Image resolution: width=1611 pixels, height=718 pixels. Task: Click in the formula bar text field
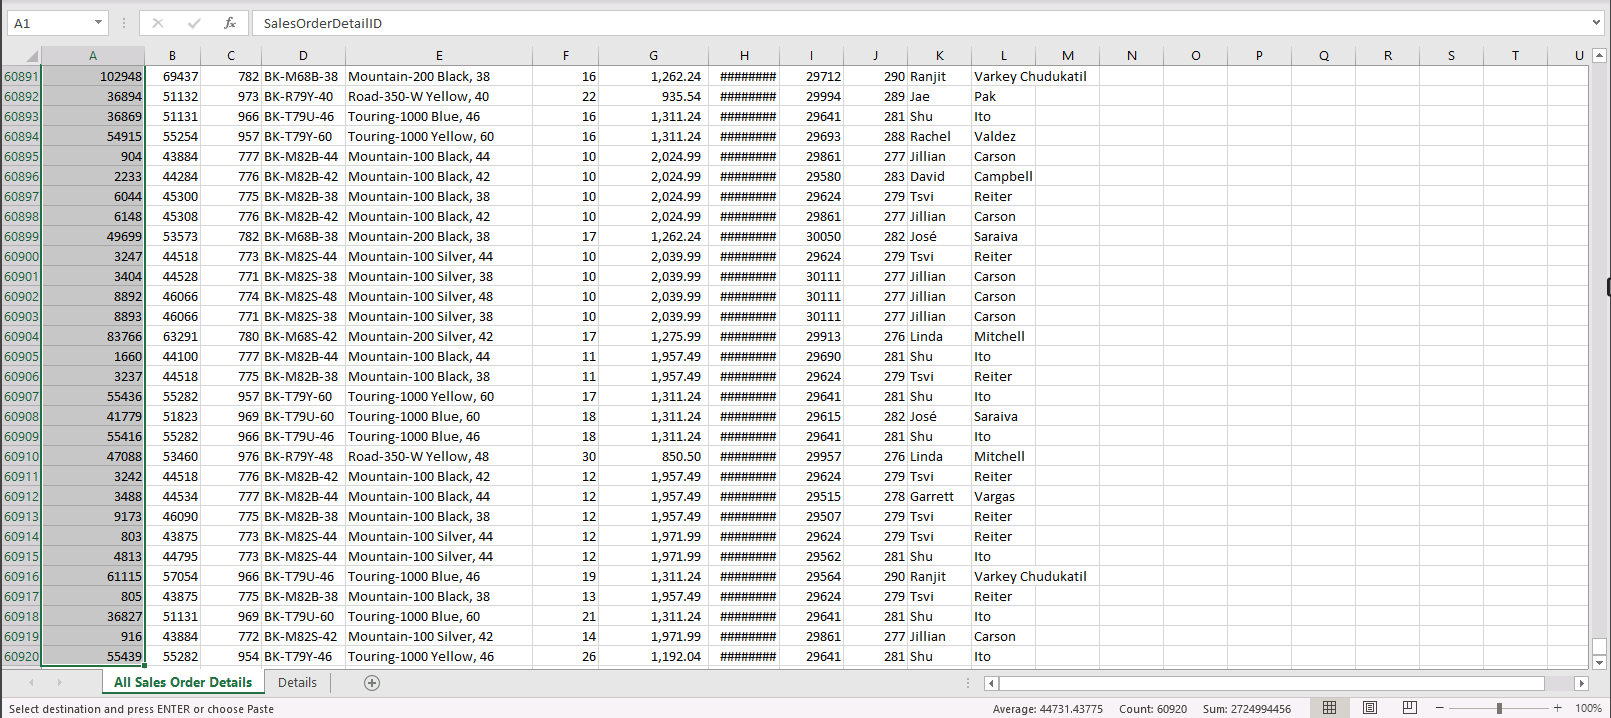[900, 23]
